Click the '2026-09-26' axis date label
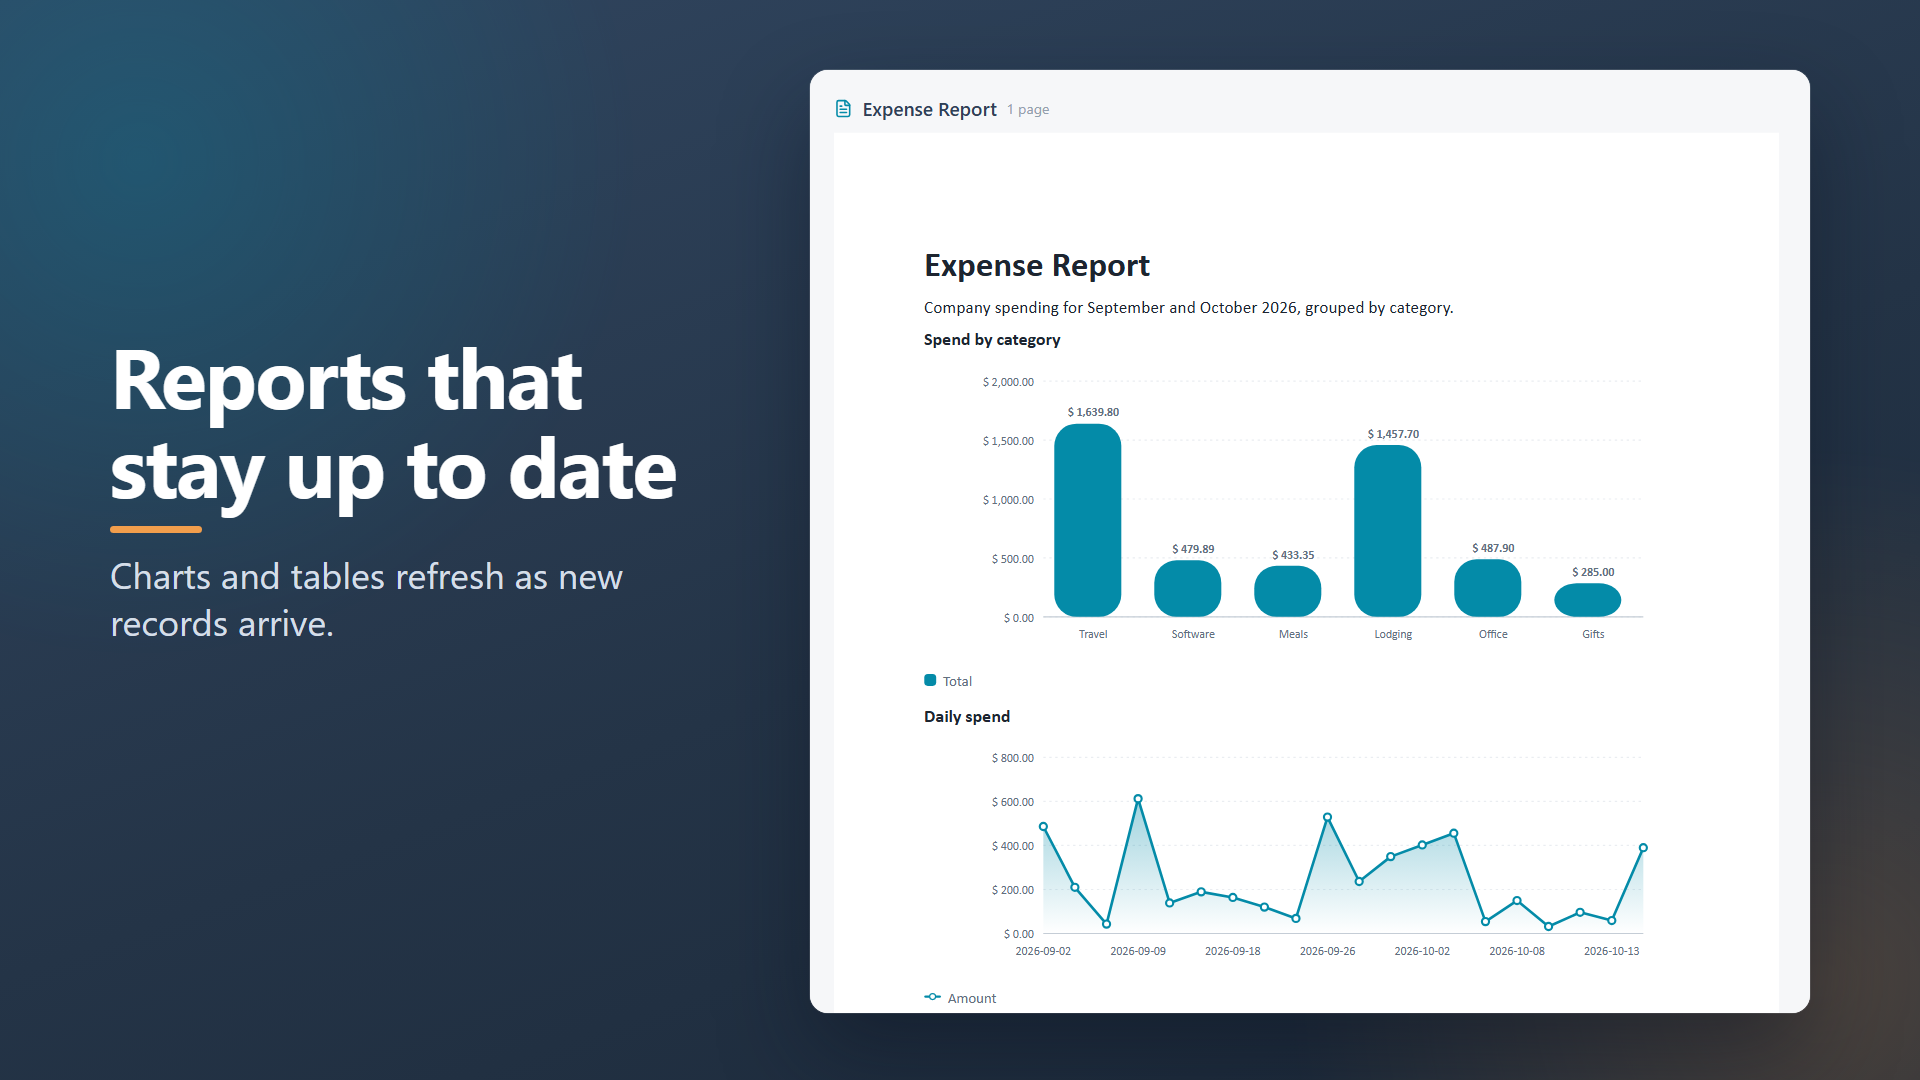This screenshot has width=1920, height=1080. [x=1327, y=951]
